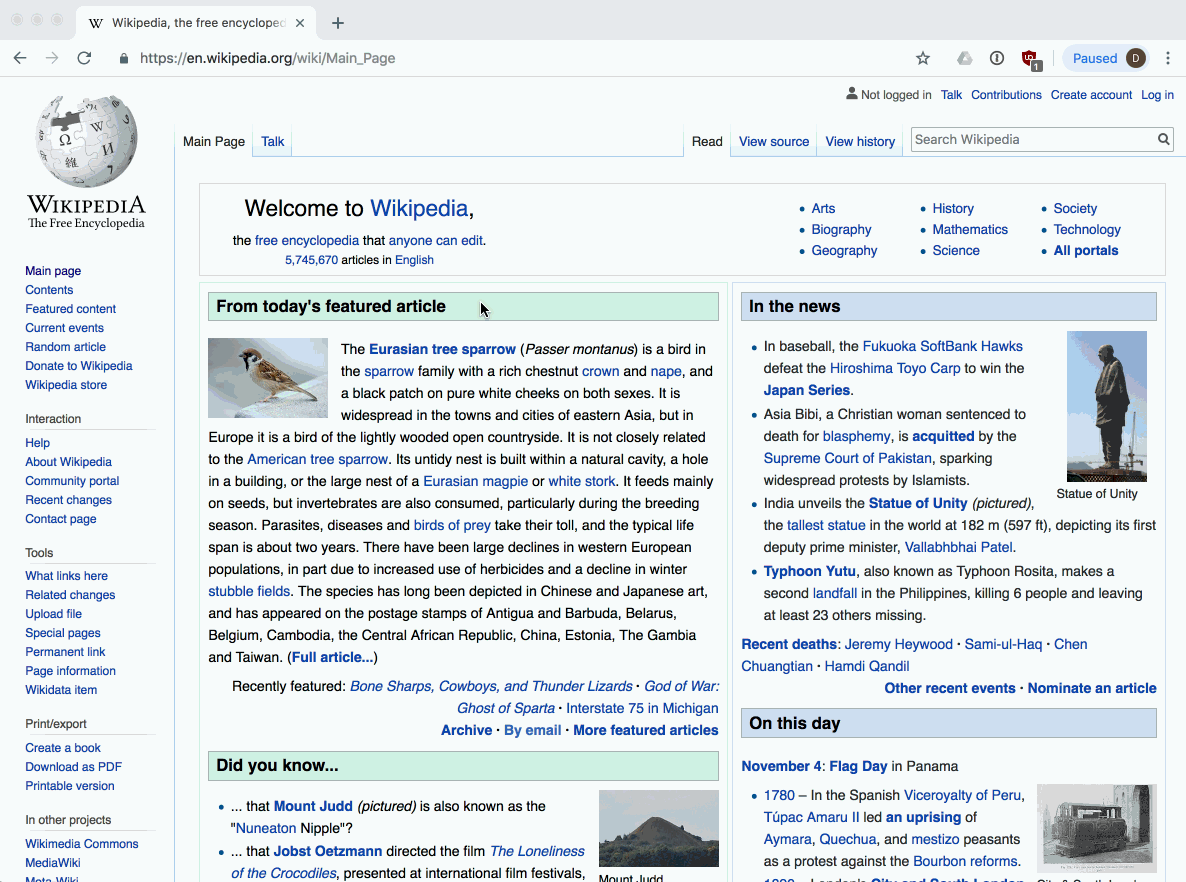Switch to the Talk page tab
This screenshot has height=882, width=1186.
pos(272,141)
